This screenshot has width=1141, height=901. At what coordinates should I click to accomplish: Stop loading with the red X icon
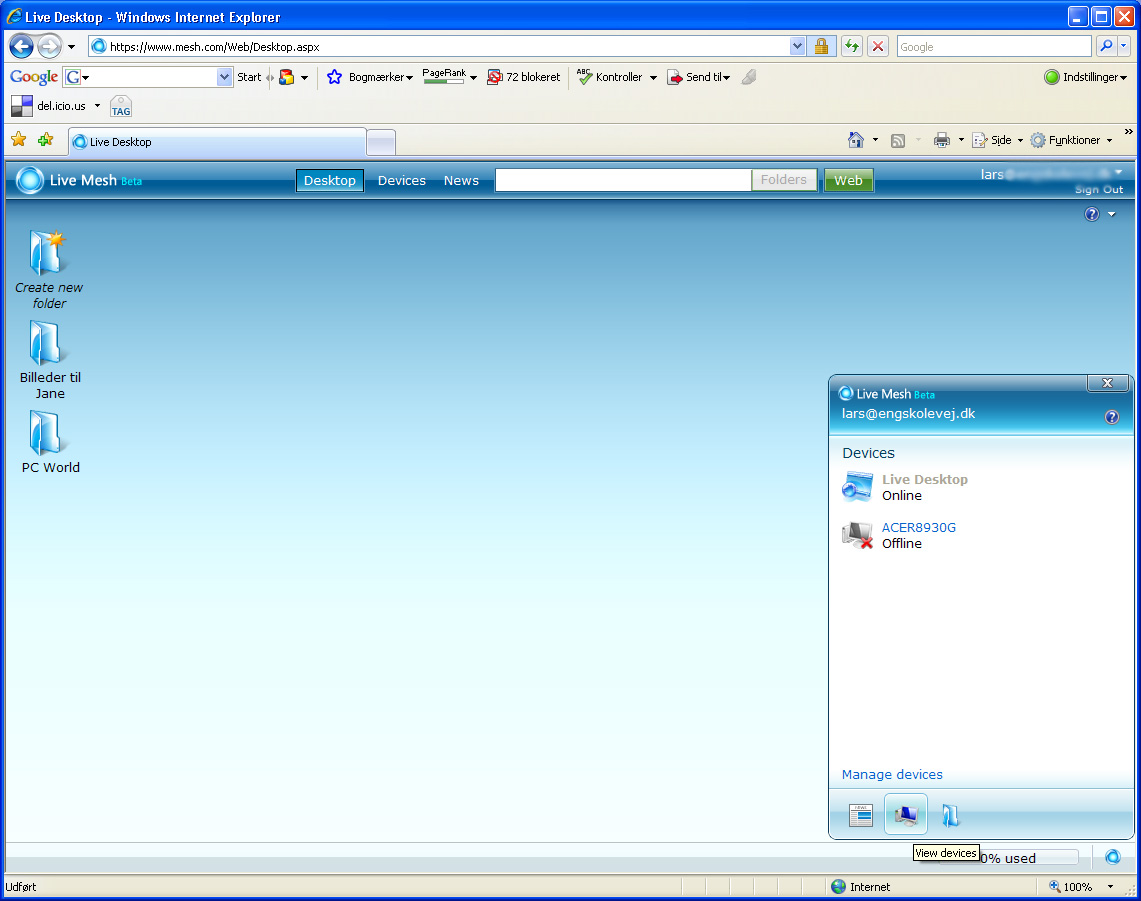[x=878, y=47]
